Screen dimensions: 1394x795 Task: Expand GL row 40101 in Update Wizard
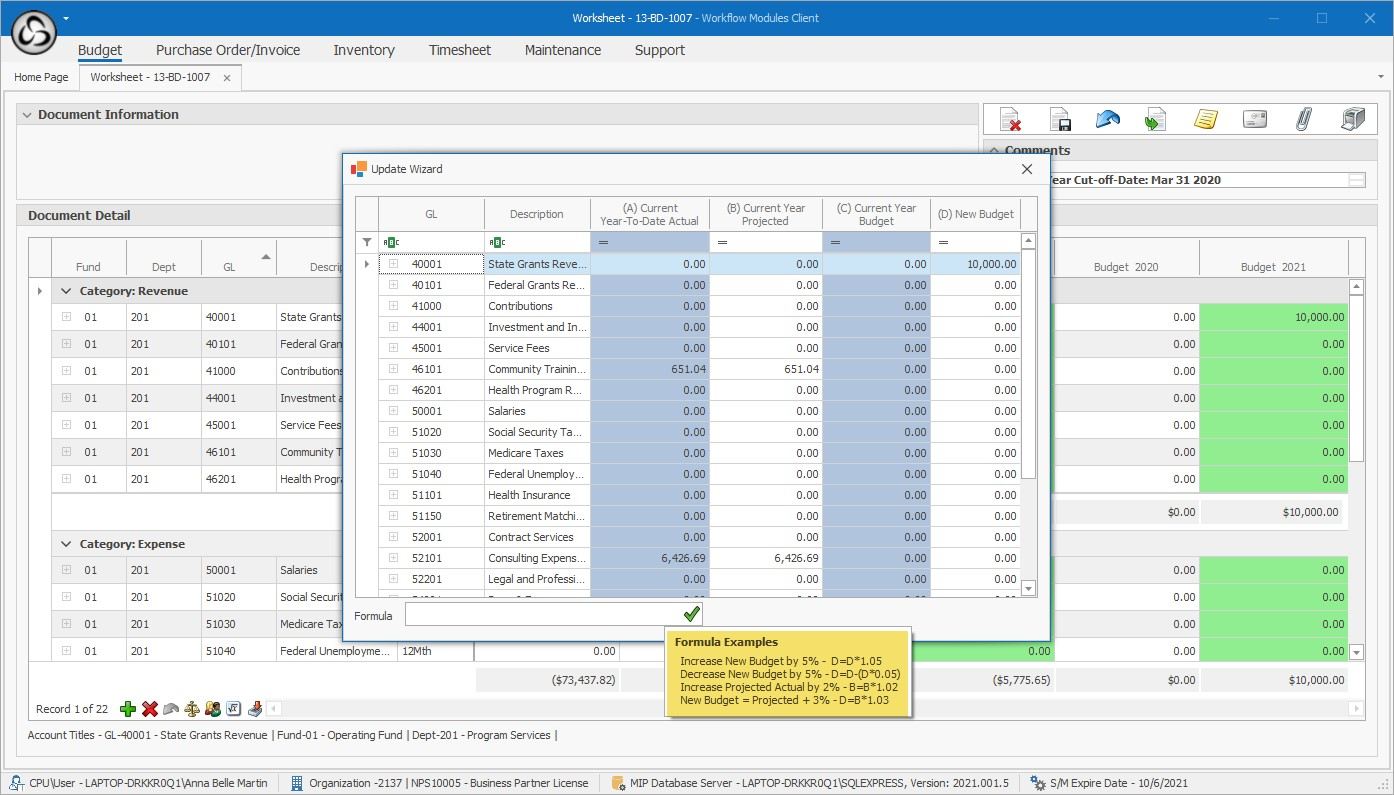point(394,285)
